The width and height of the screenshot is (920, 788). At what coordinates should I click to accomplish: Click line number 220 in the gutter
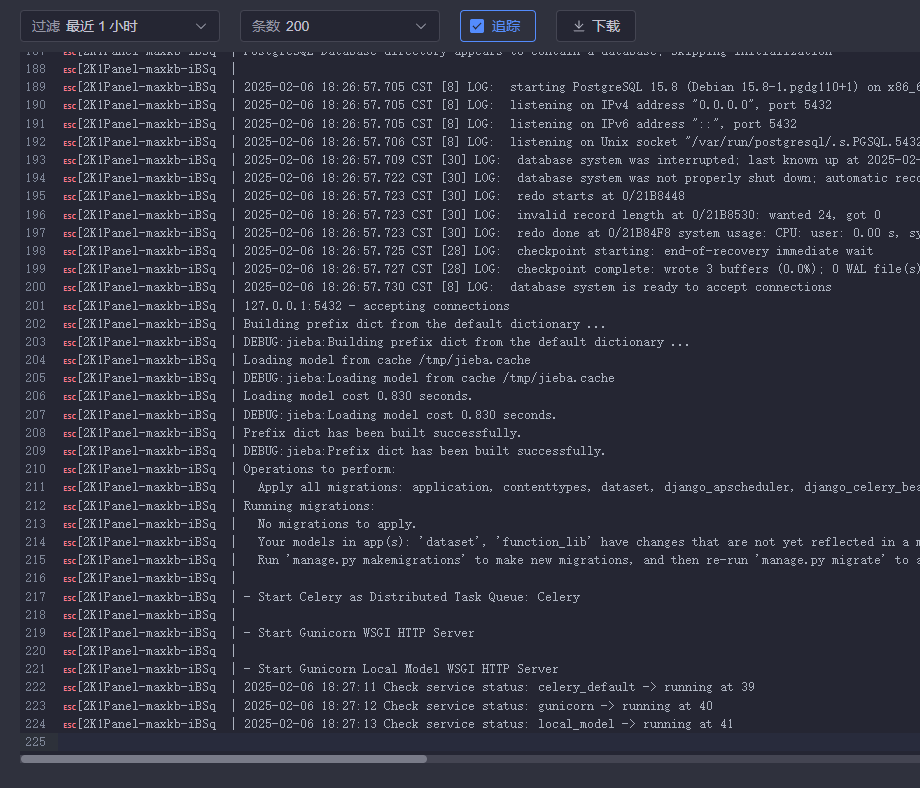35,651
